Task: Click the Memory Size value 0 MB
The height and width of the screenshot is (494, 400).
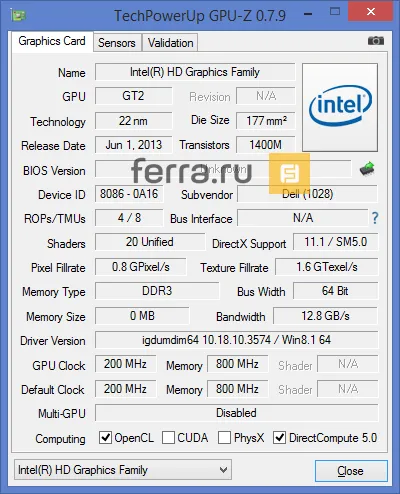Action: tap(142, 316)
